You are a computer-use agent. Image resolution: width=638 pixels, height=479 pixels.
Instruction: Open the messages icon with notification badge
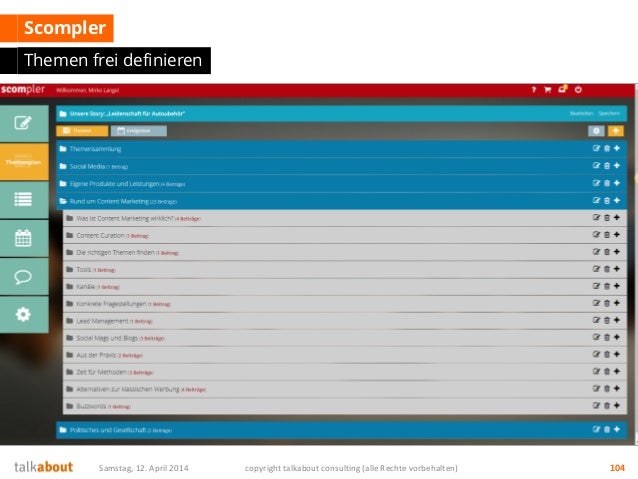(x=563, y=89)
